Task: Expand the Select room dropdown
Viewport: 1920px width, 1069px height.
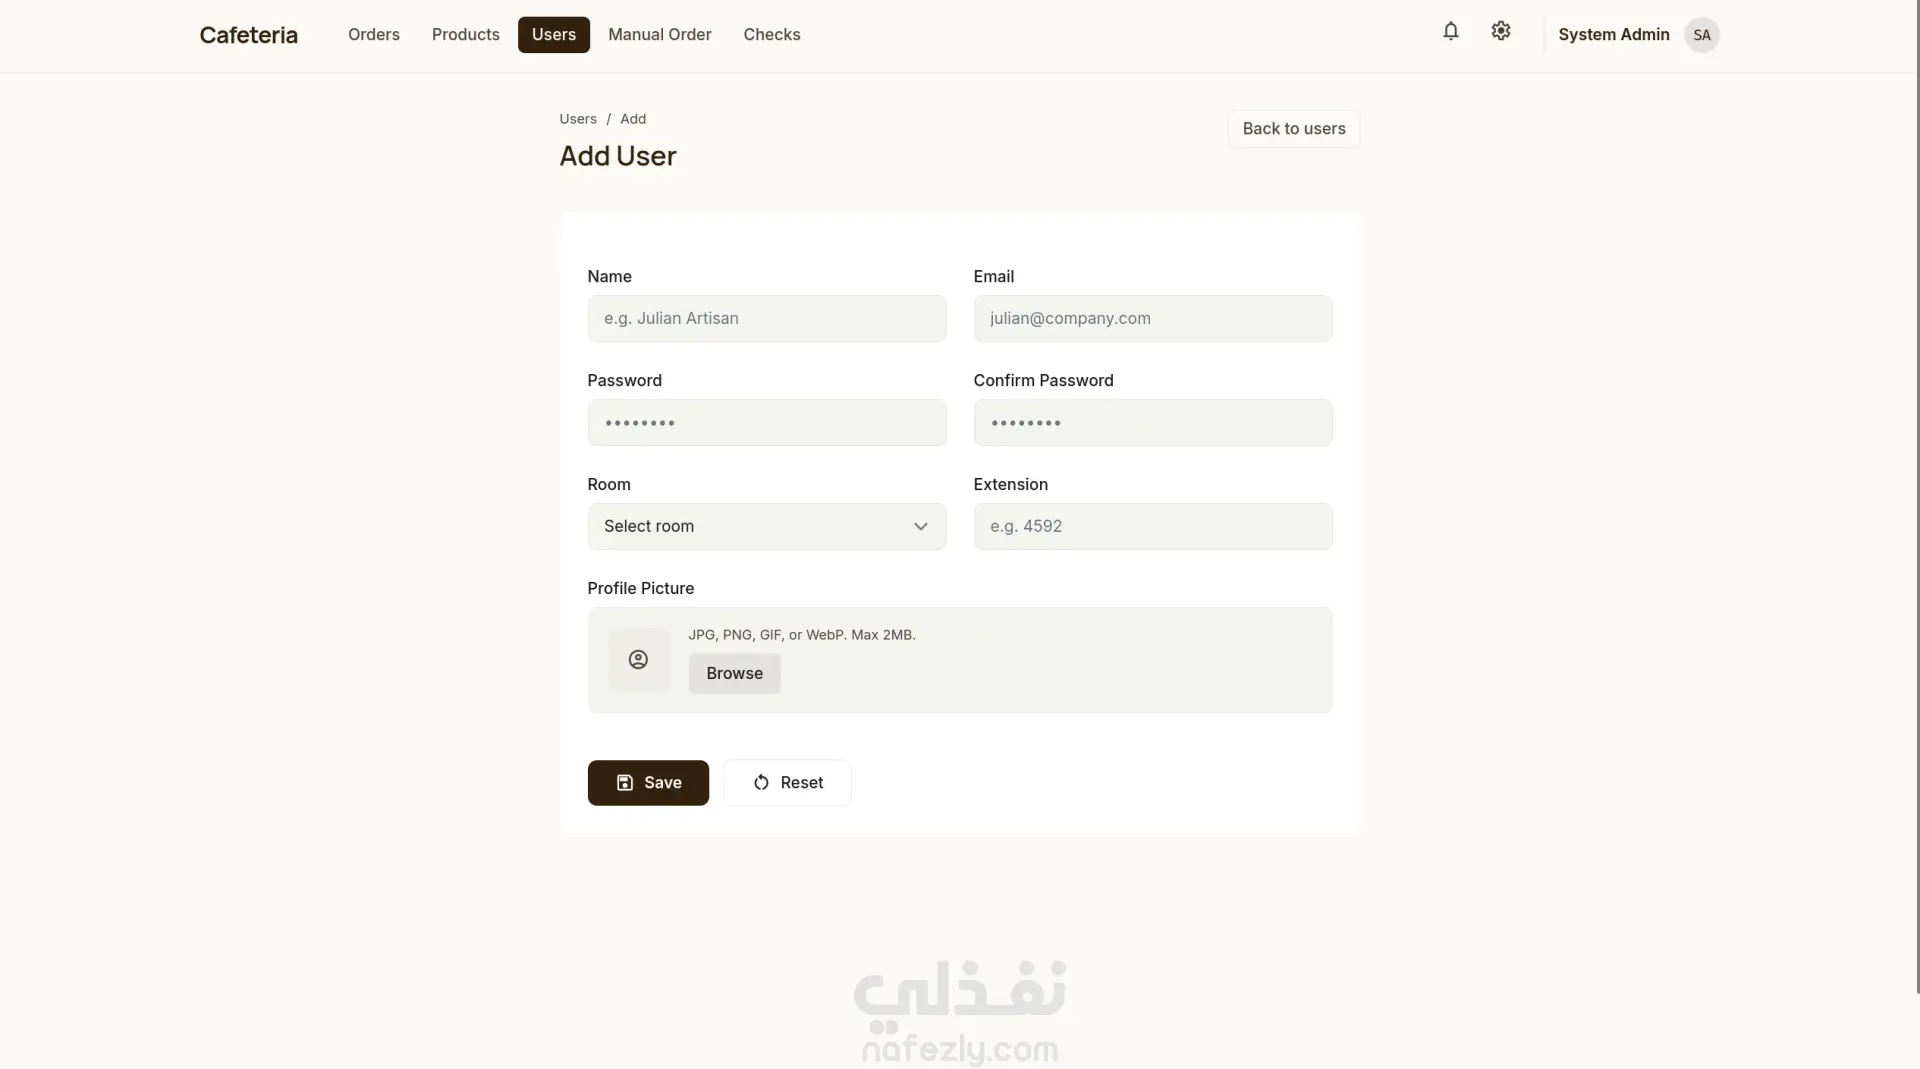Action: coord(767,526)
